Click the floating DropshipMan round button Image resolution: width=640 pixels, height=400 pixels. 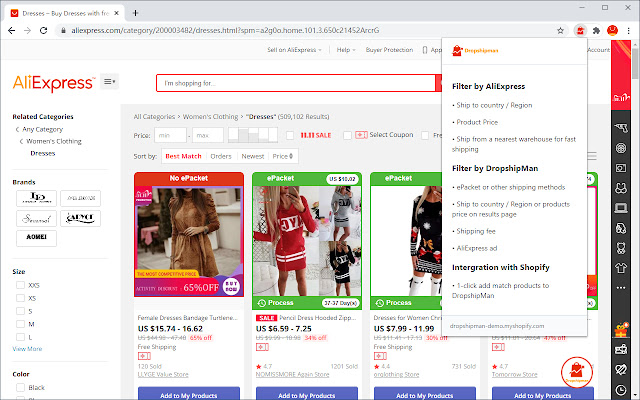coord(577,374)
